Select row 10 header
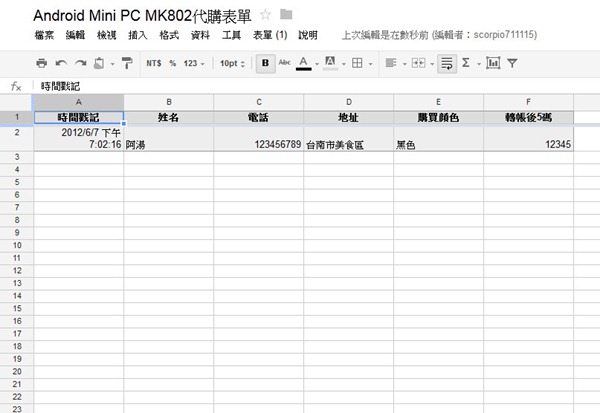Image resolution: width=600 pixels, height=413 pixels. 17,245
